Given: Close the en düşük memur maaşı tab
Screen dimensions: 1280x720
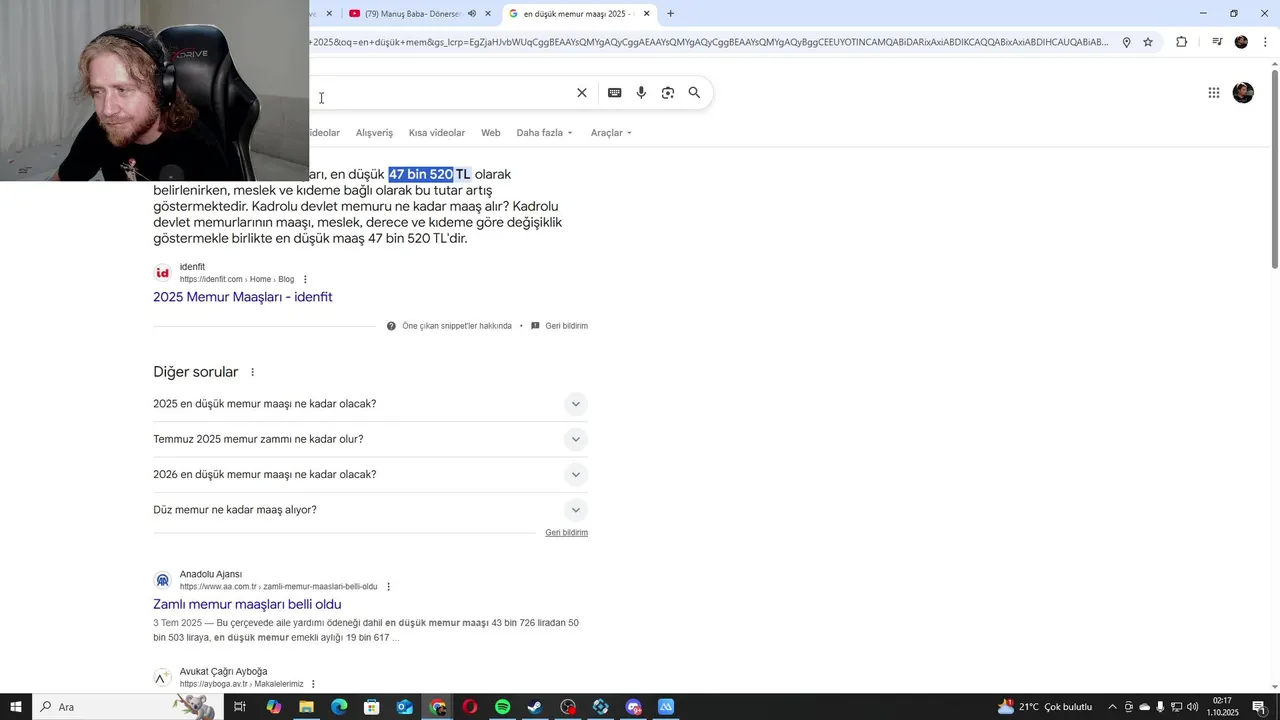Looking at the screenshot, I should [x=647, y=14].
